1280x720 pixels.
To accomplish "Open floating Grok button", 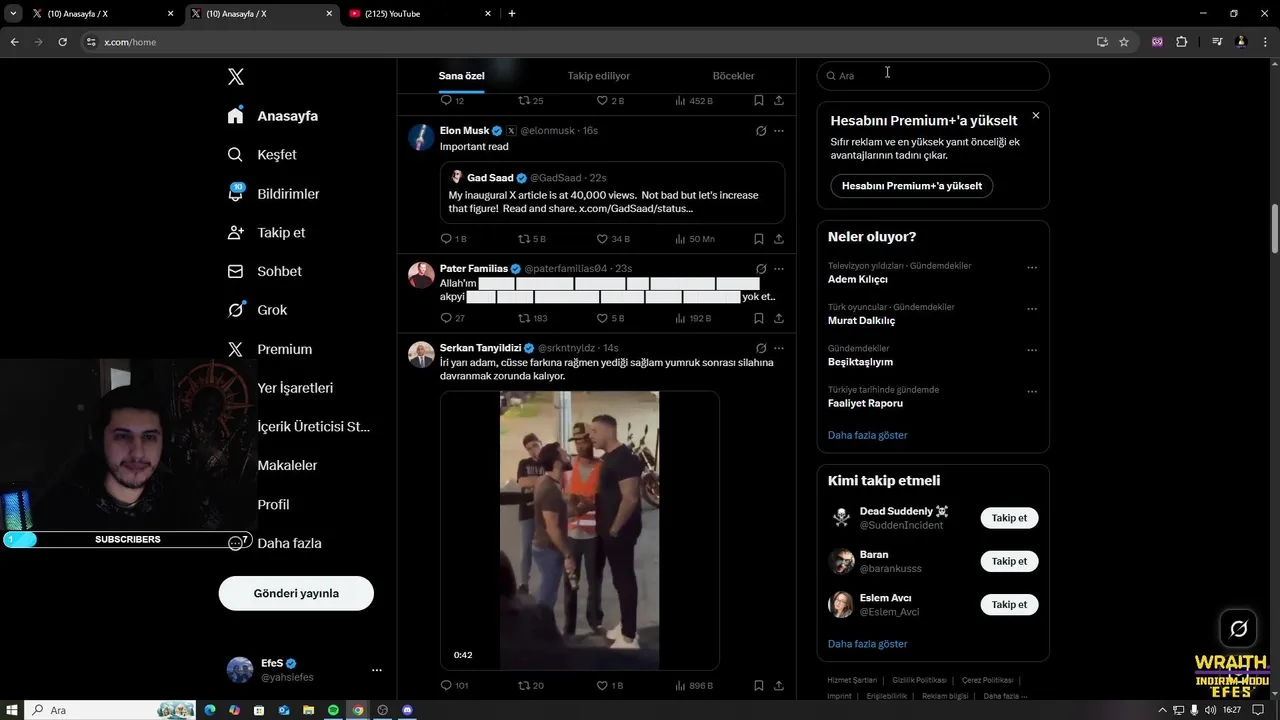I will click(x=1238, y=629).
